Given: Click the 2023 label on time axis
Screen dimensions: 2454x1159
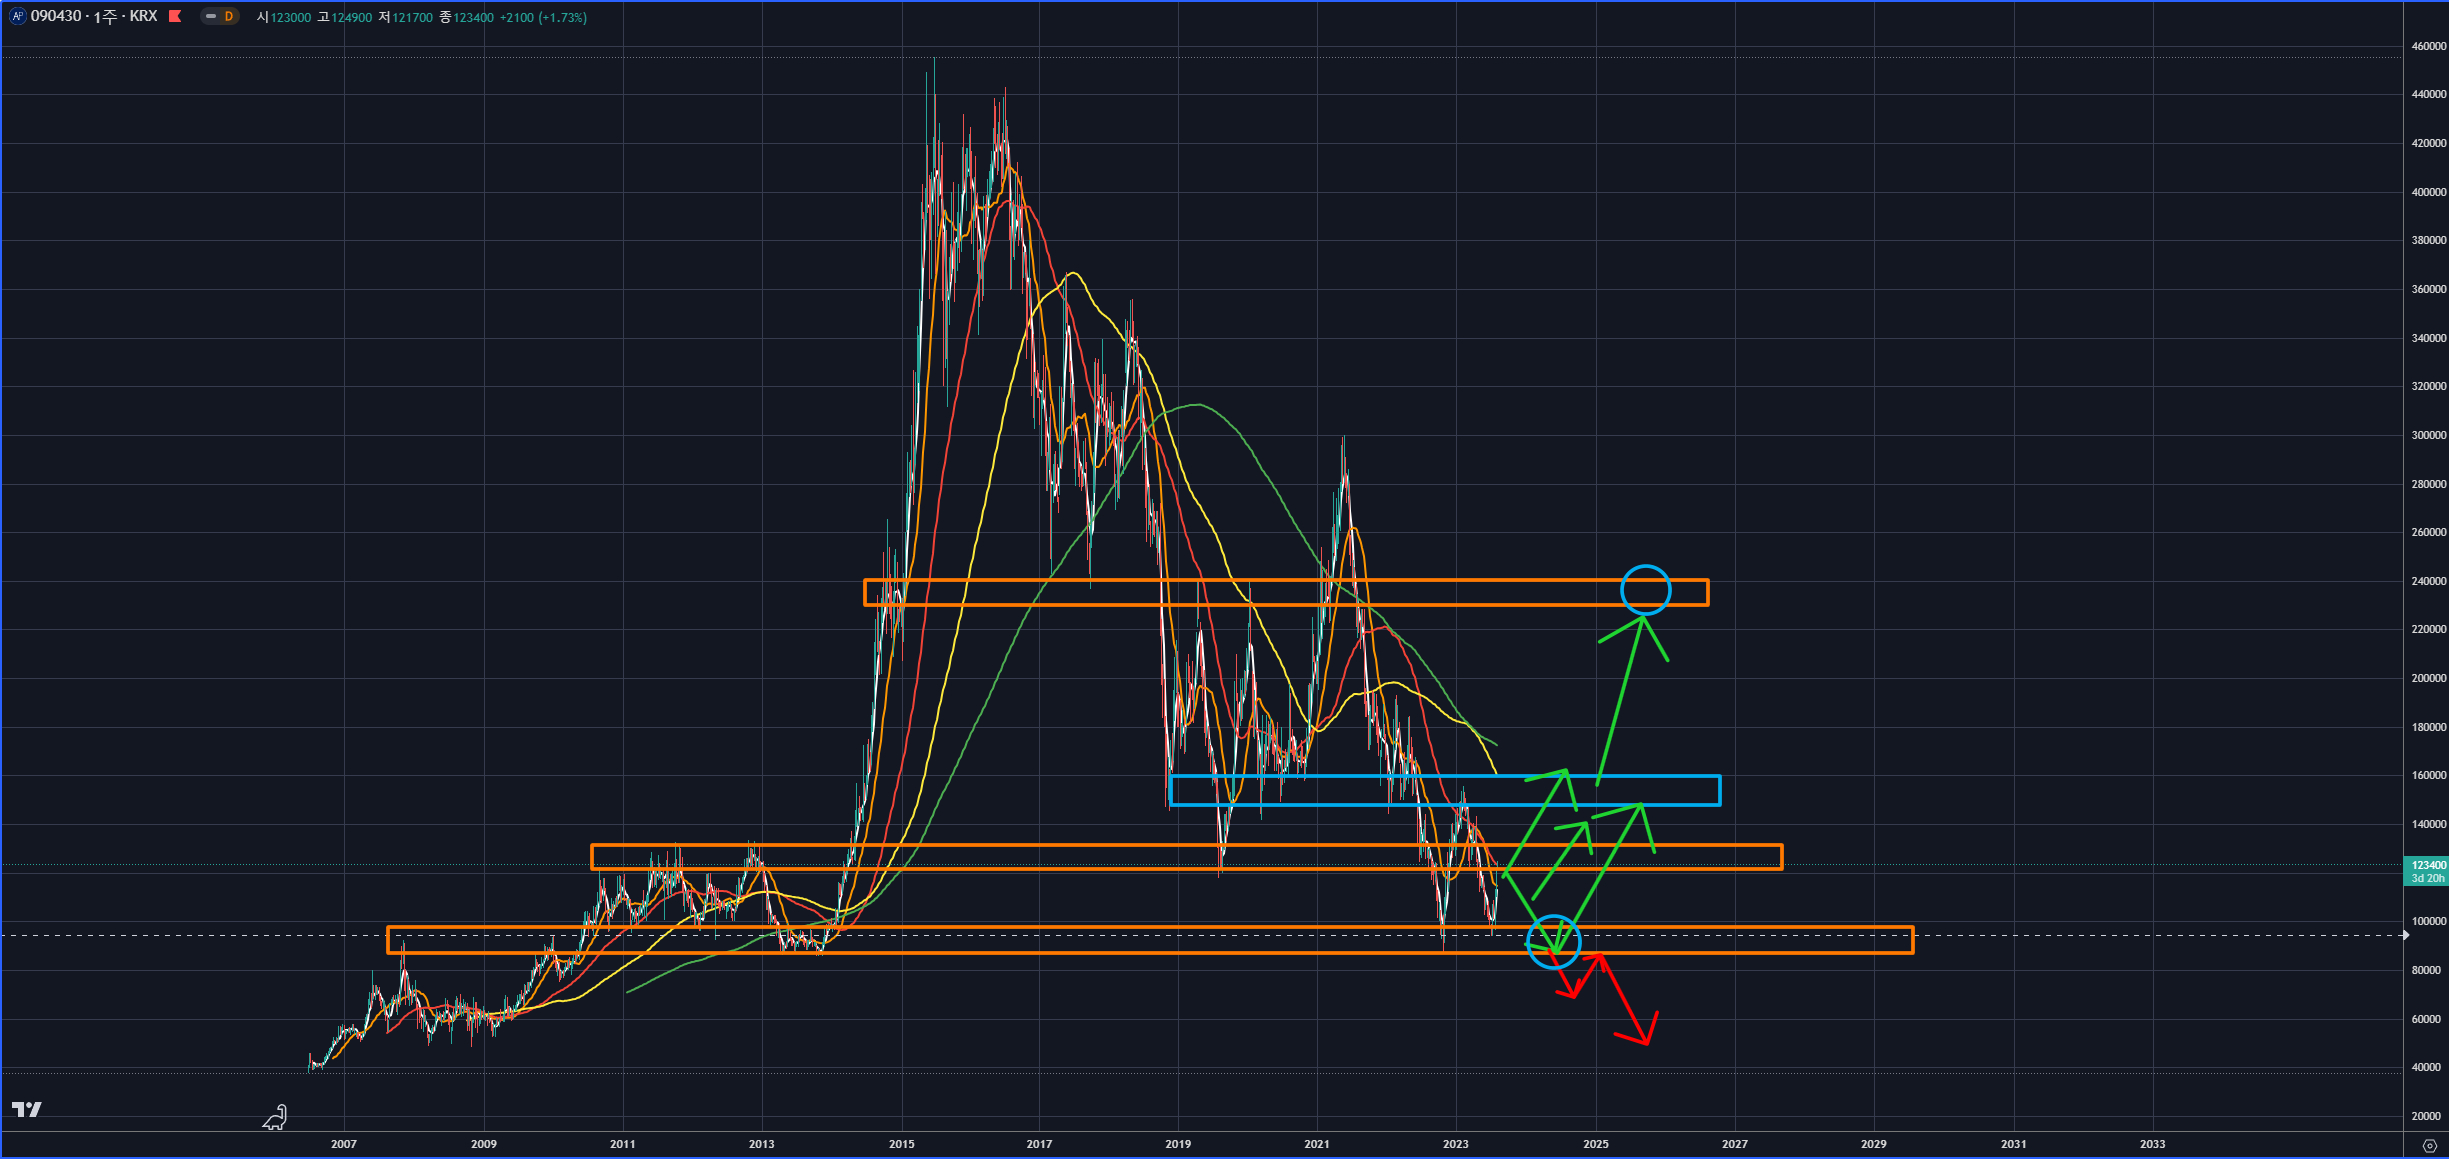Looking at the screenshot, I should (1455, 1144).
